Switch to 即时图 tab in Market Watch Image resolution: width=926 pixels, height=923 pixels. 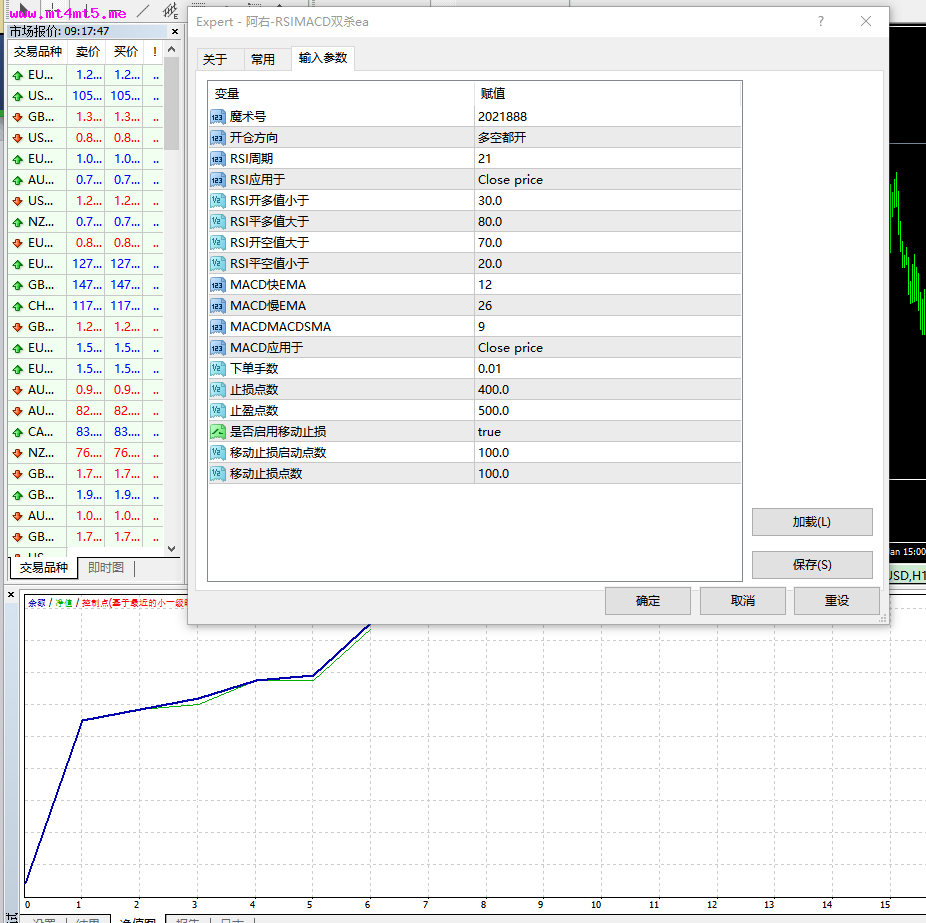[106, 568]
